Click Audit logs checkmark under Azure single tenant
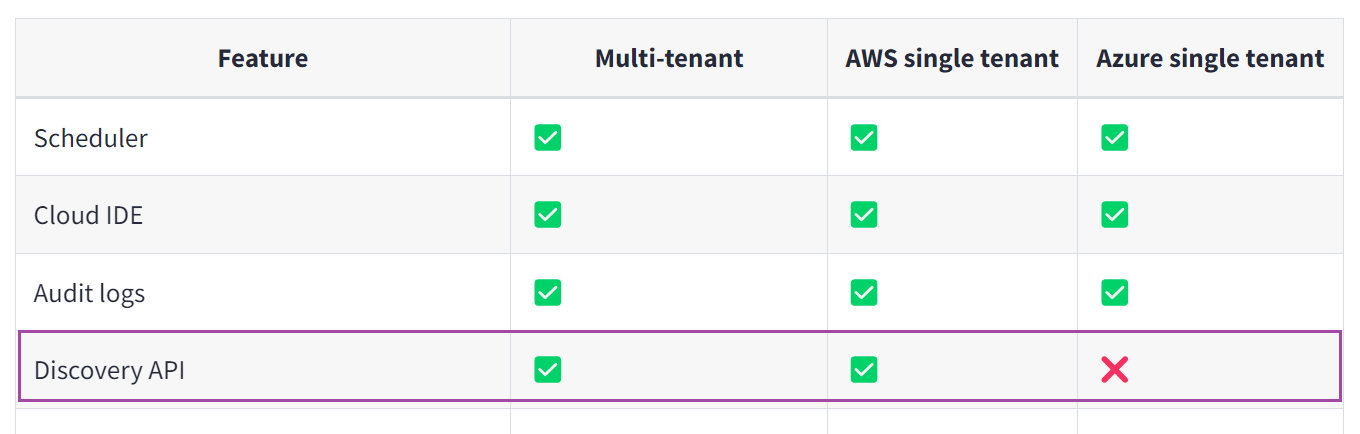The width and height of the screenshot is (1360, 434). (x=1114, y=293)
